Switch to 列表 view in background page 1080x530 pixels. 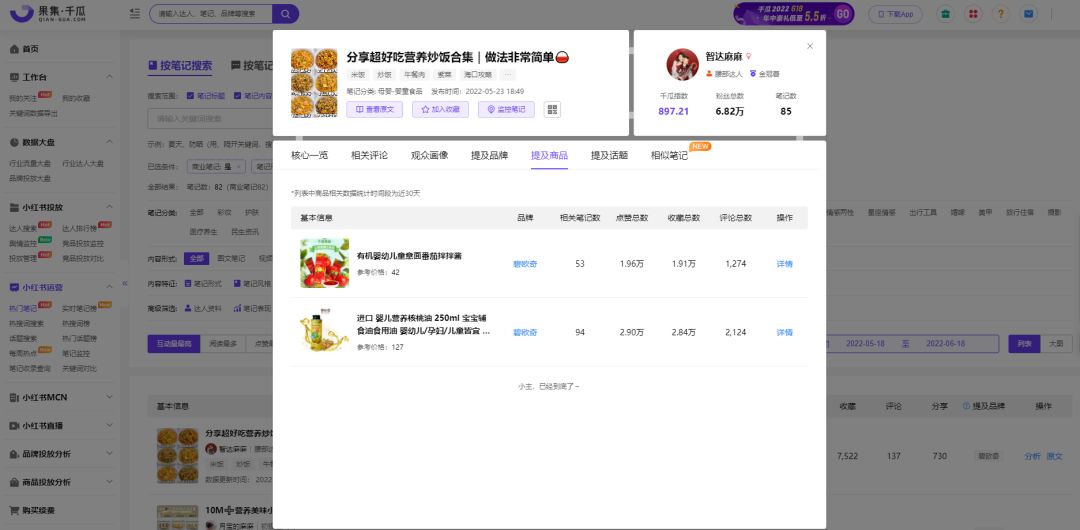pos(1024,343)
